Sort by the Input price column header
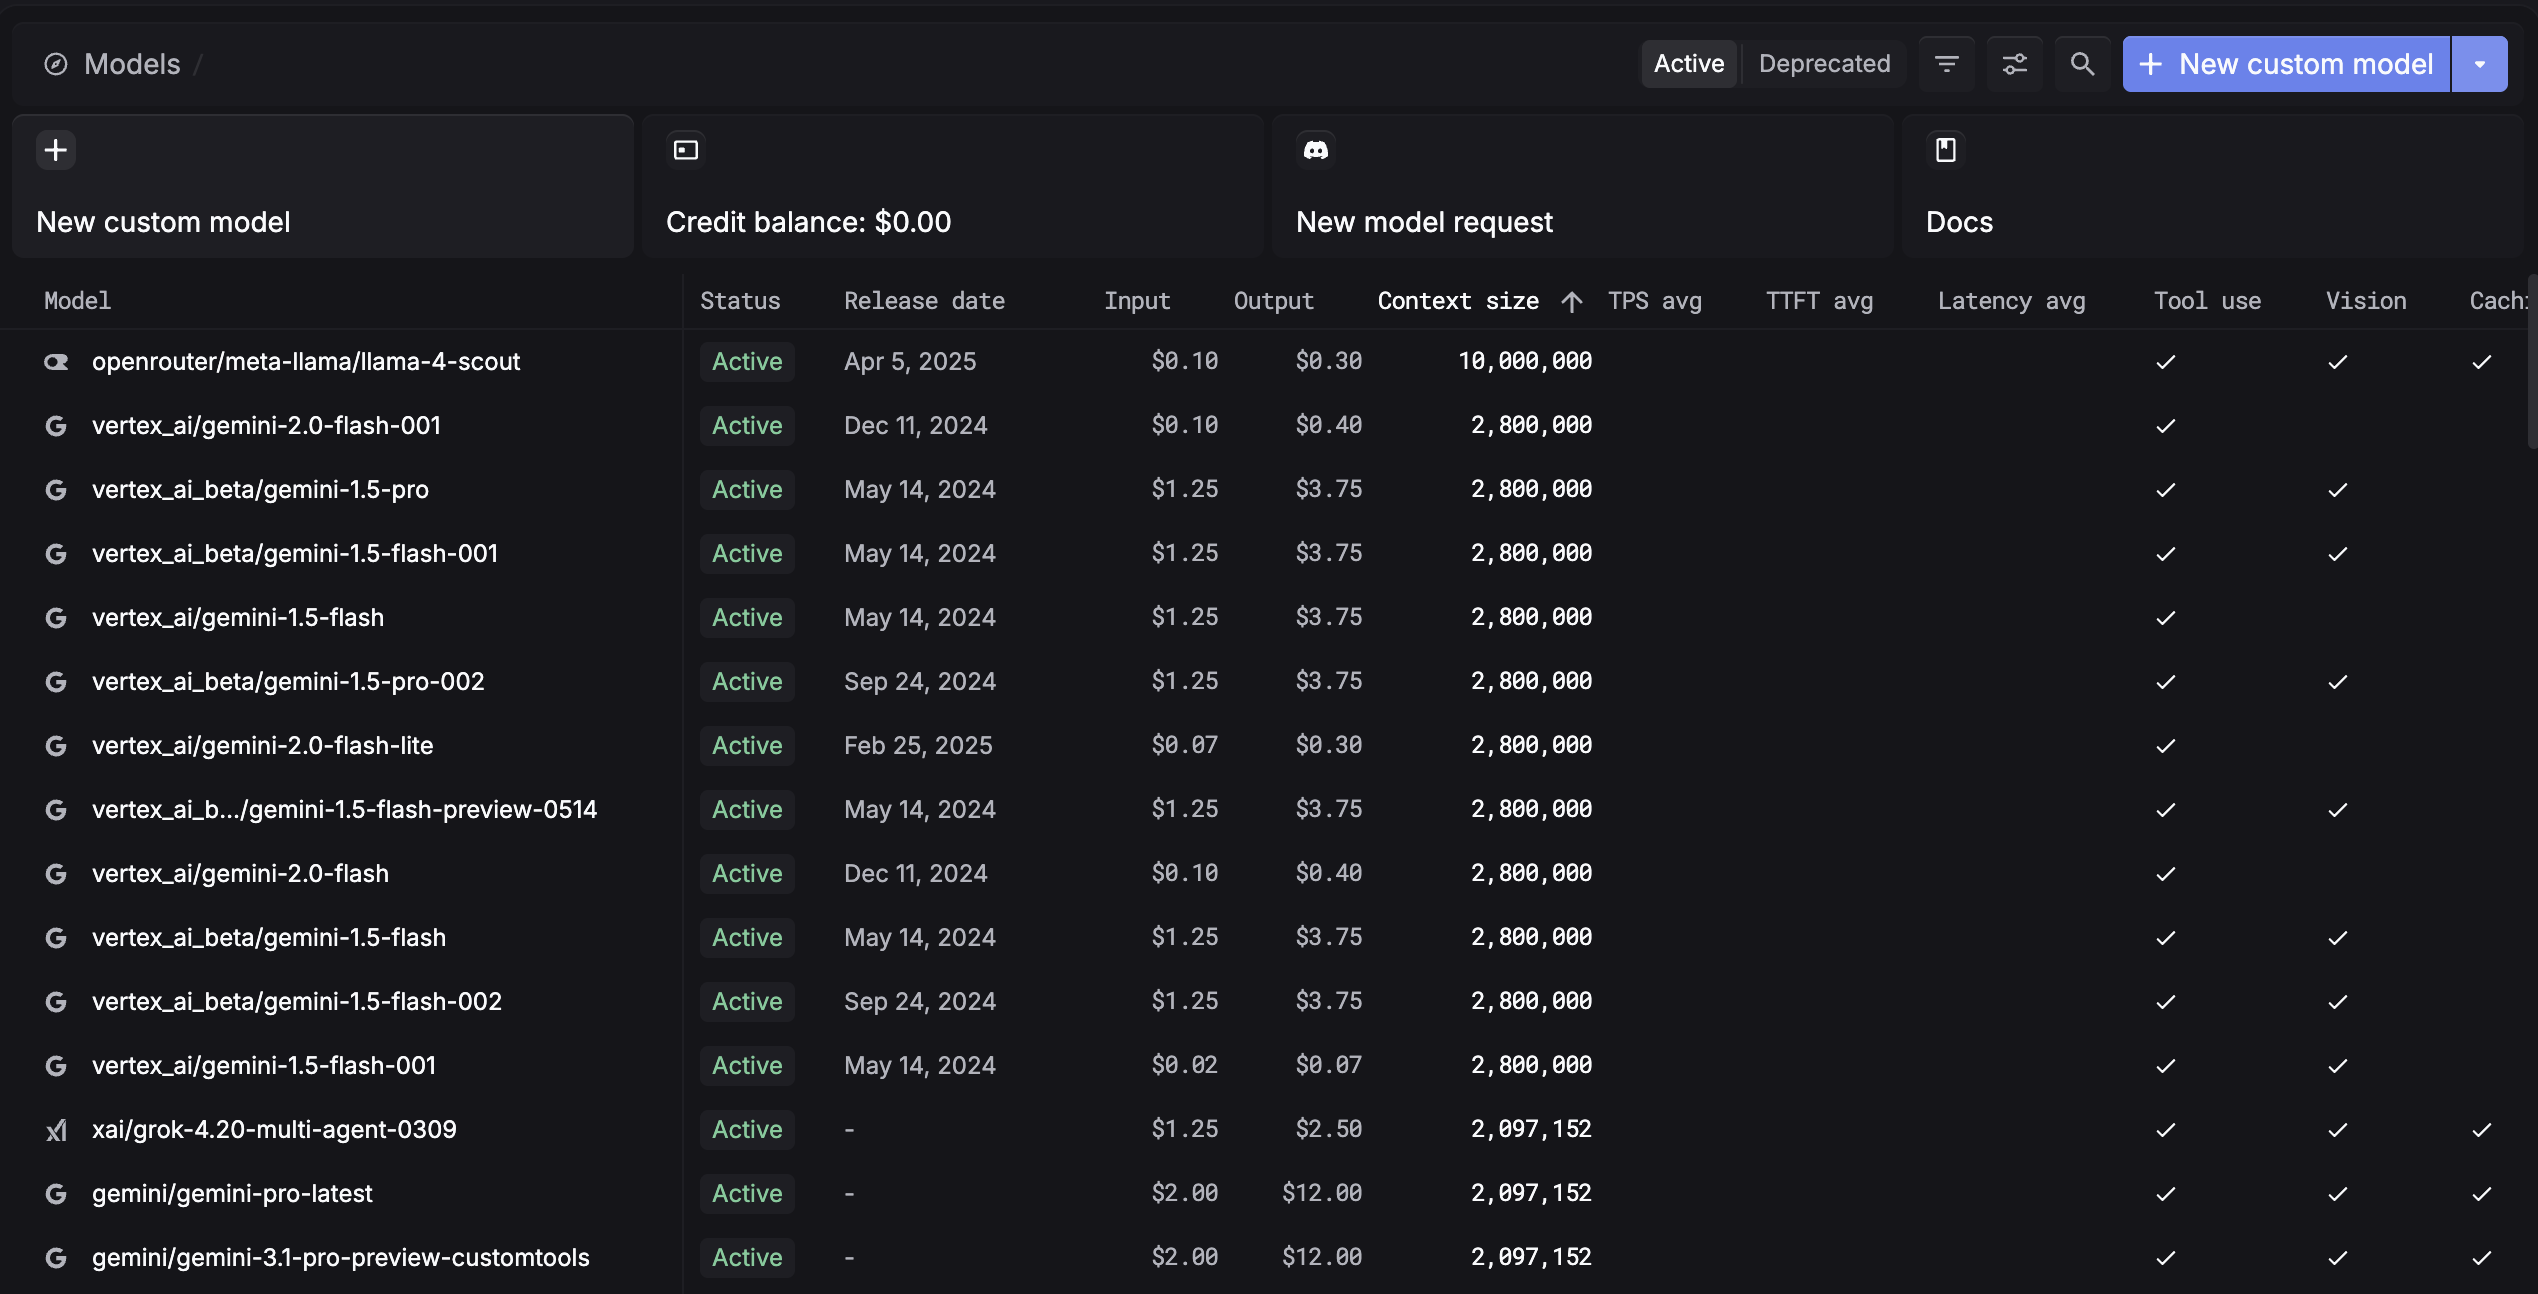 1137,301
